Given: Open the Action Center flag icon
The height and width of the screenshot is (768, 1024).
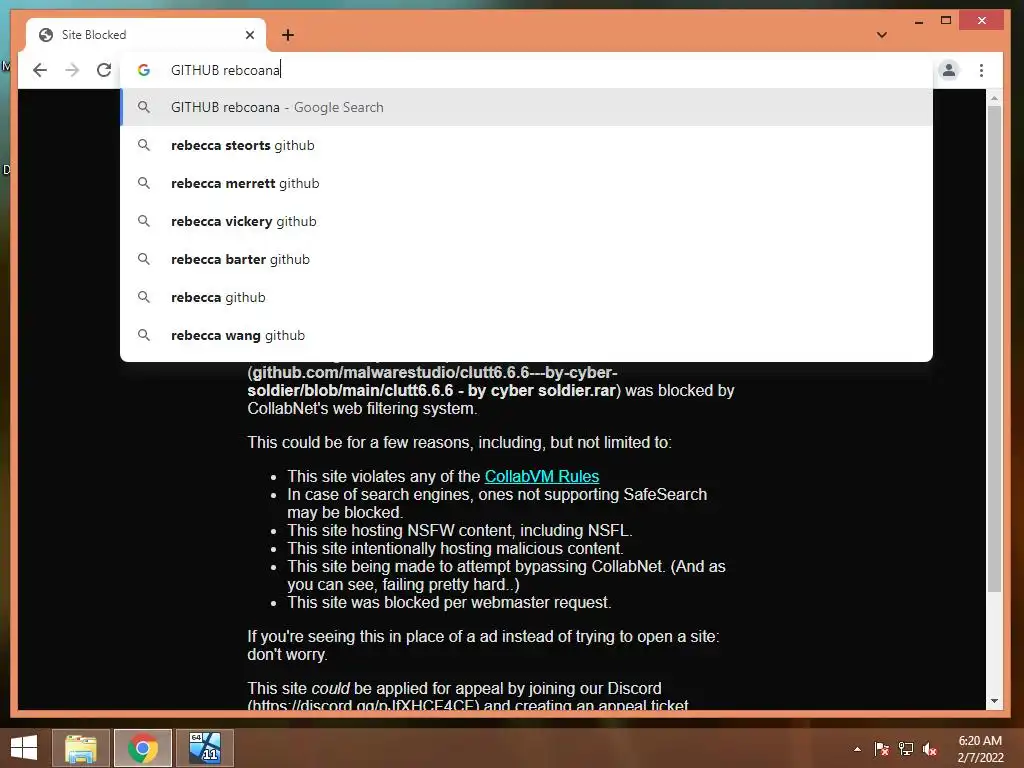Looking at the screenshot, I should pos(881,749).
